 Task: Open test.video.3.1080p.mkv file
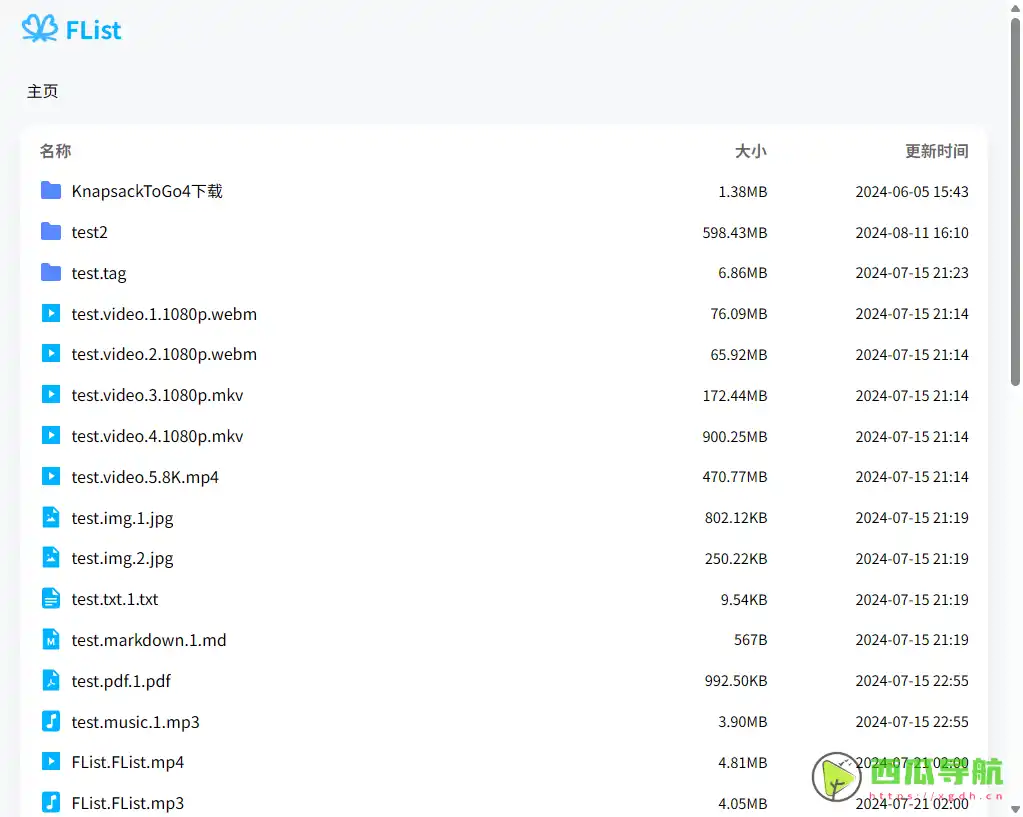[x=157, y=395]
